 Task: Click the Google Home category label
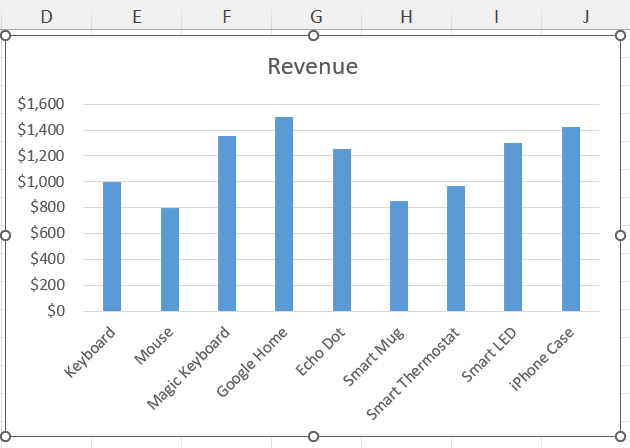coord(252,362)
